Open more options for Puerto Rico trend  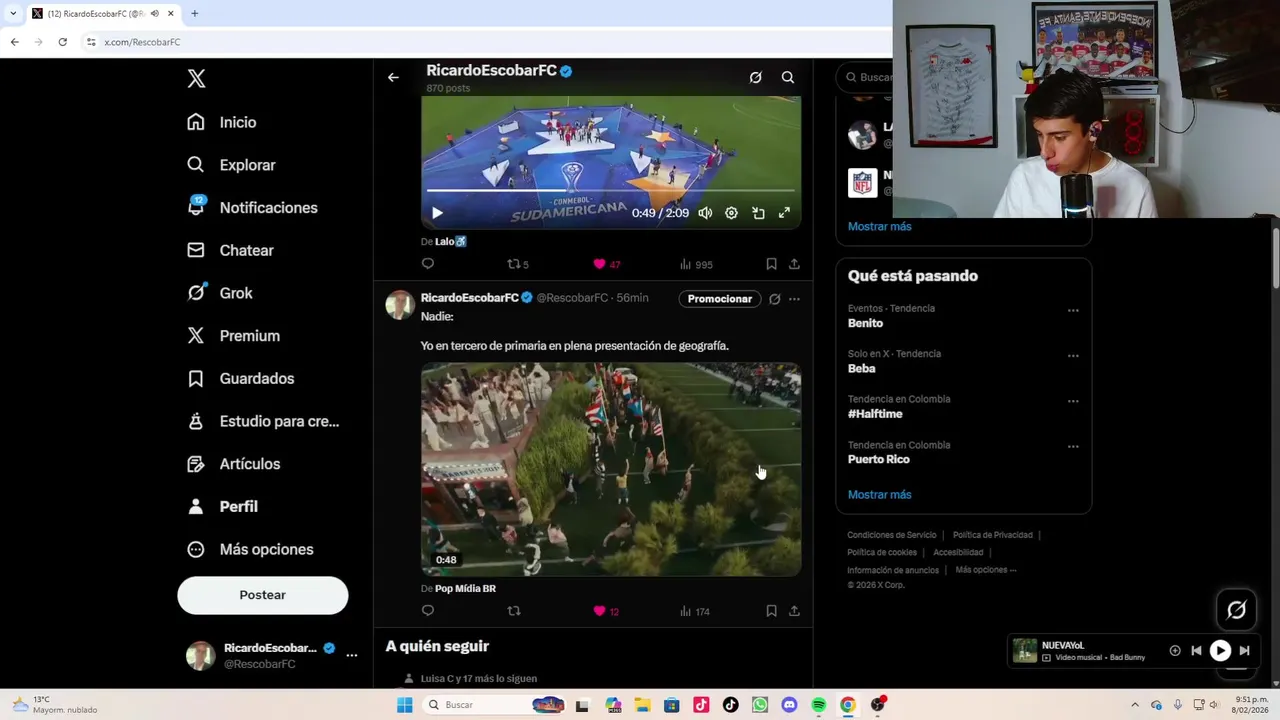coord(1073,447)
